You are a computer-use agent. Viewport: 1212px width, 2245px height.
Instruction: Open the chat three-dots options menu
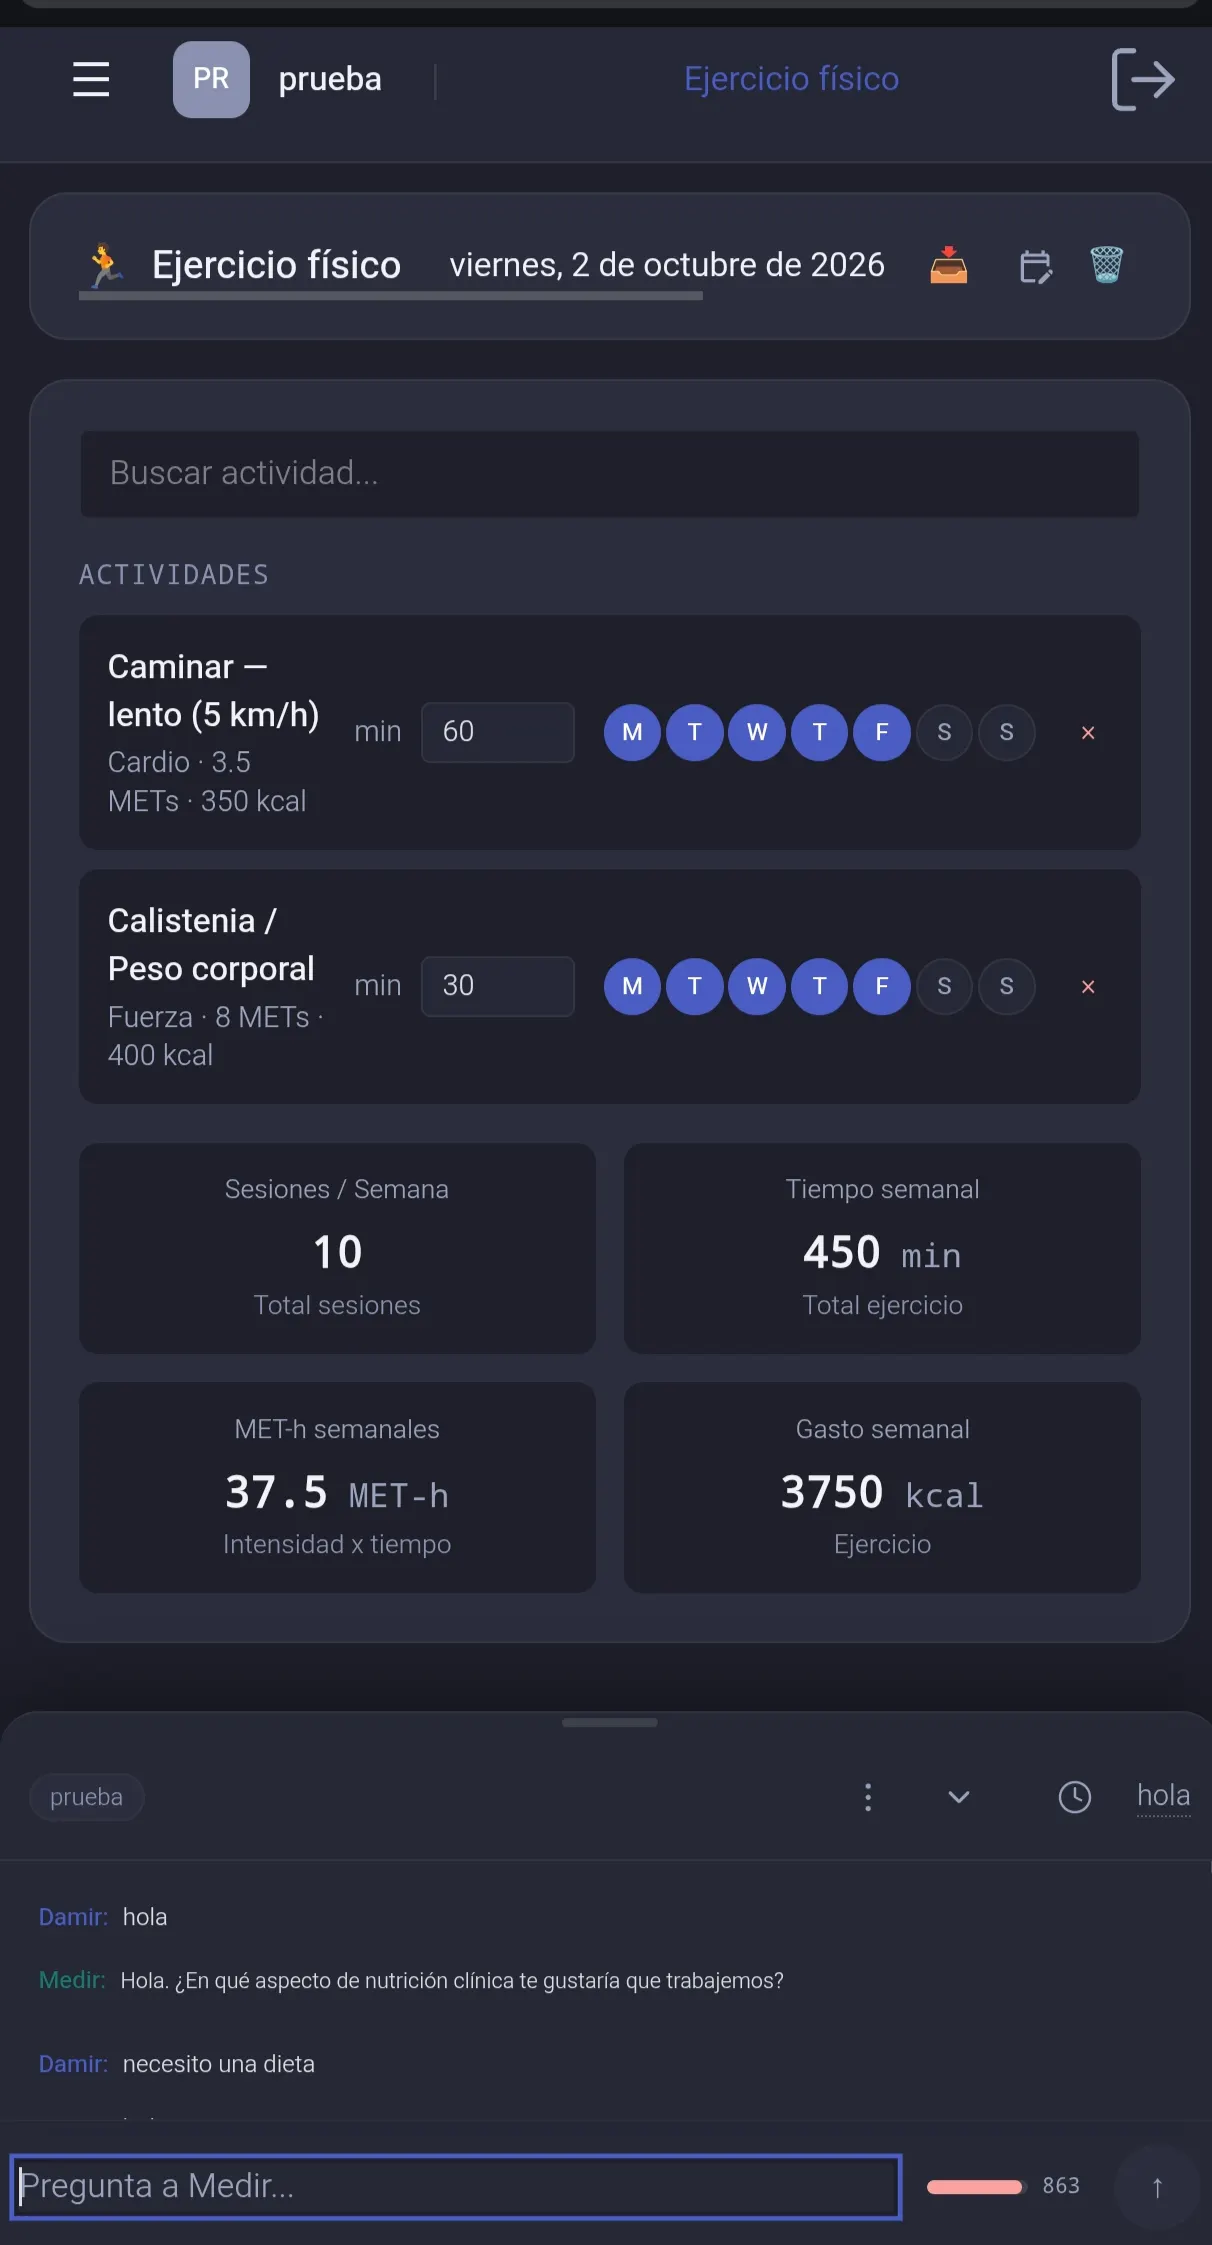pos(868,1797)
